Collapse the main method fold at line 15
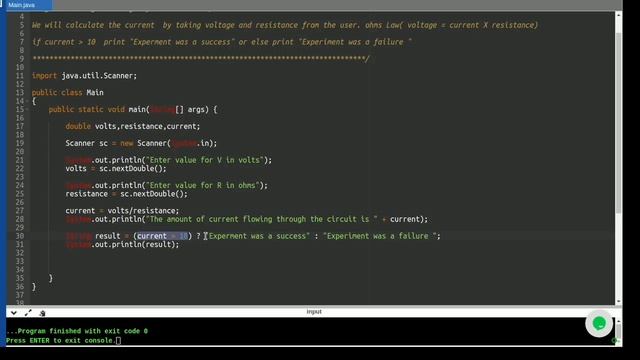 (x=27, y=109)
